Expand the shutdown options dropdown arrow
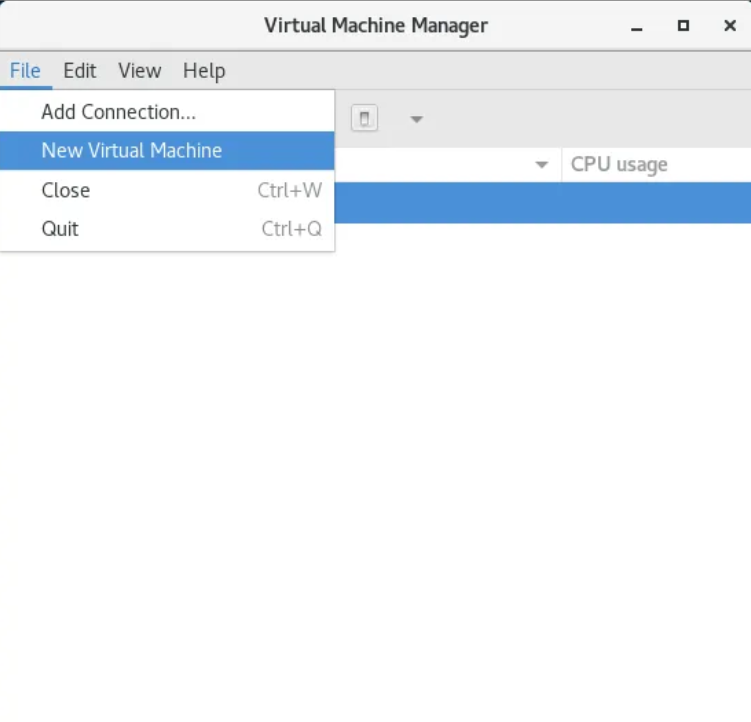 click(x=416, y=119)
